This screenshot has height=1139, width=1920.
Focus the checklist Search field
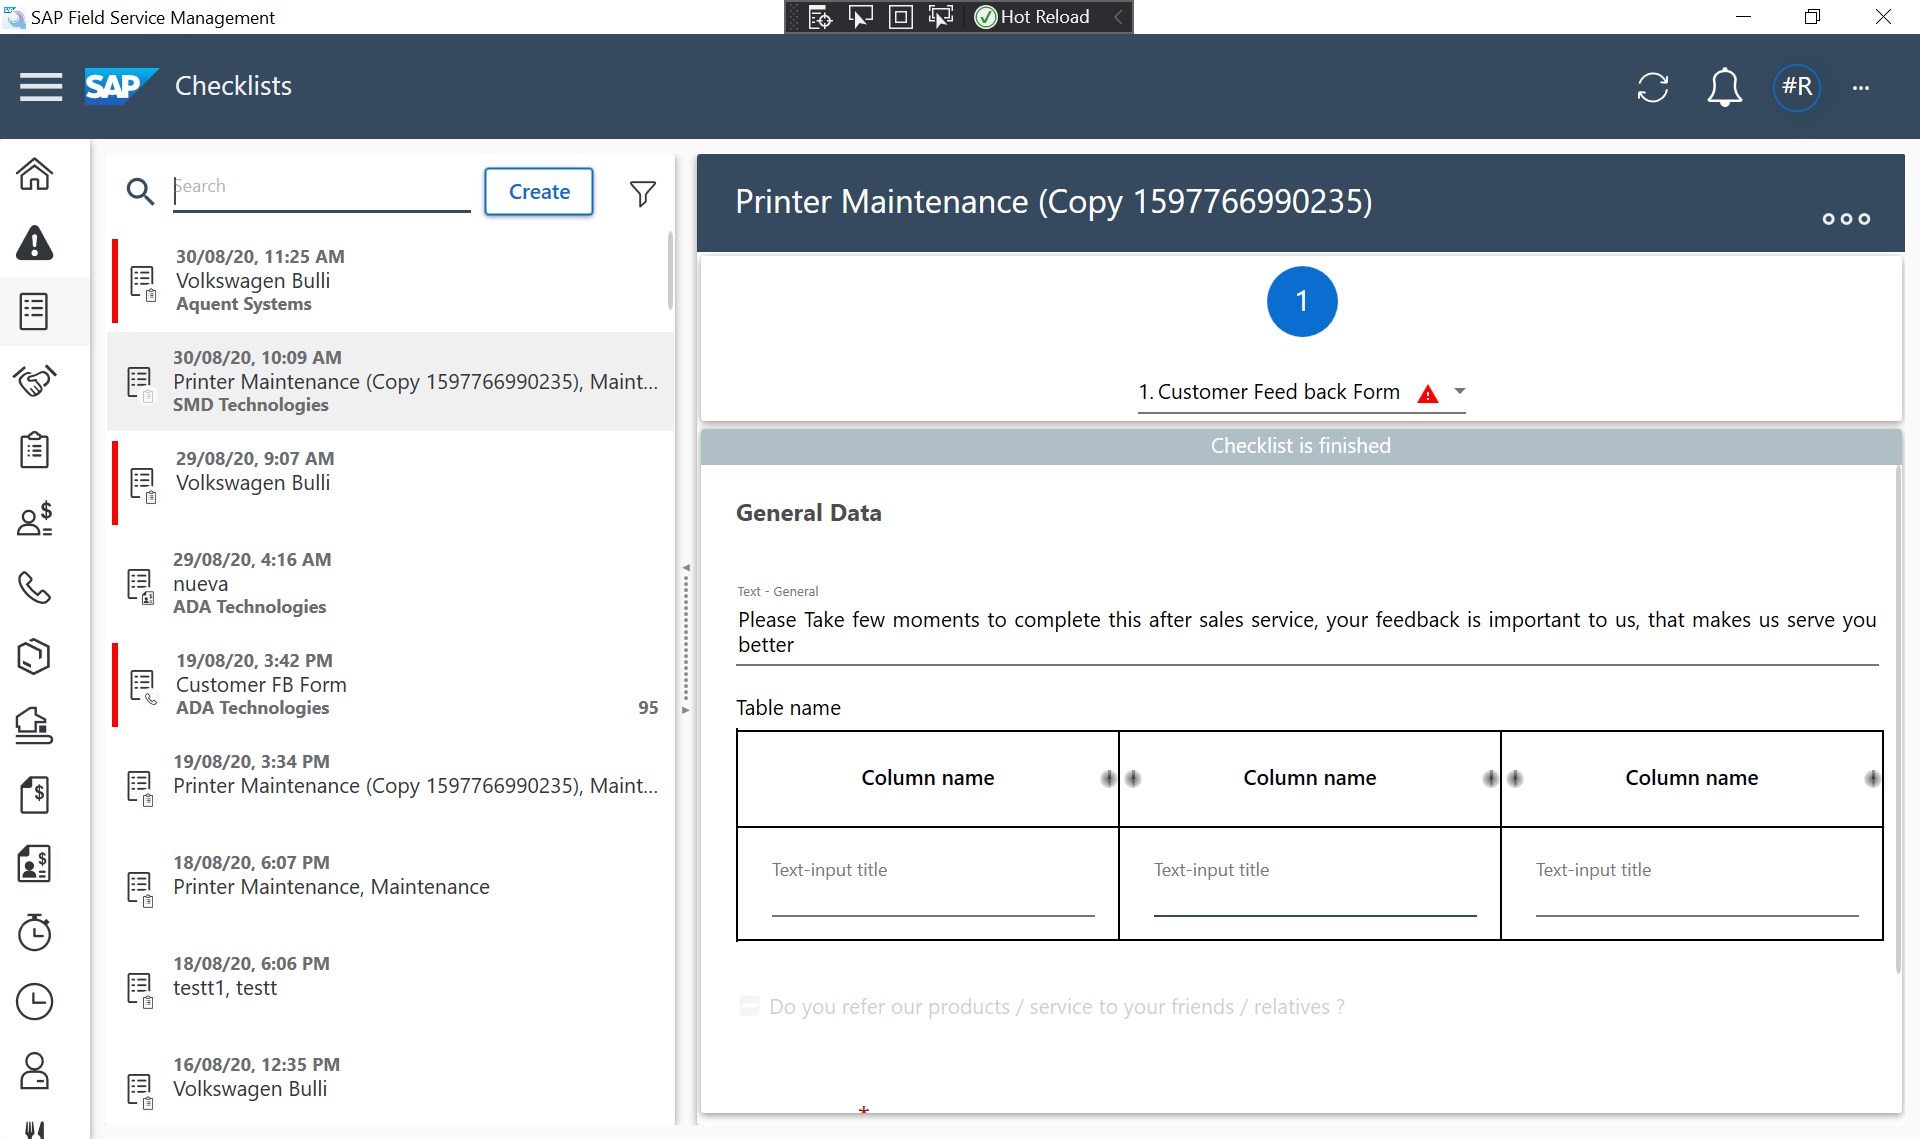pyautogui.click(x=320, y=188)
